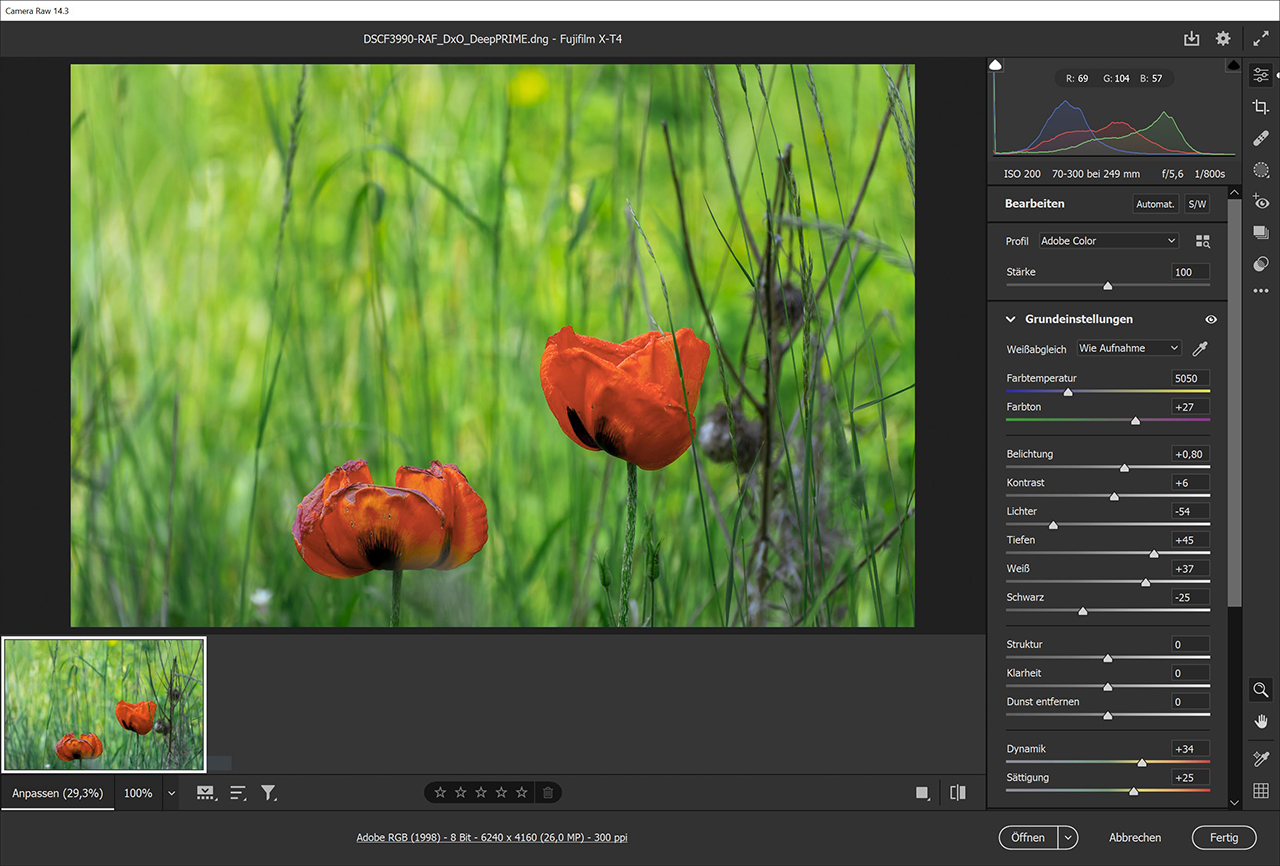Select the poppy thumbnail in filmstrip
This screenshot has width=1280, height=866.
(104, 705)
